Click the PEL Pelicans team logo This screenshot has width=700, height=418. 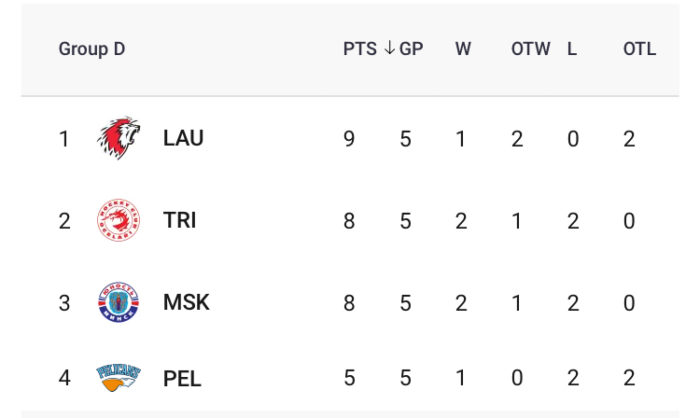pyautogui.click(x=118, y=378)
